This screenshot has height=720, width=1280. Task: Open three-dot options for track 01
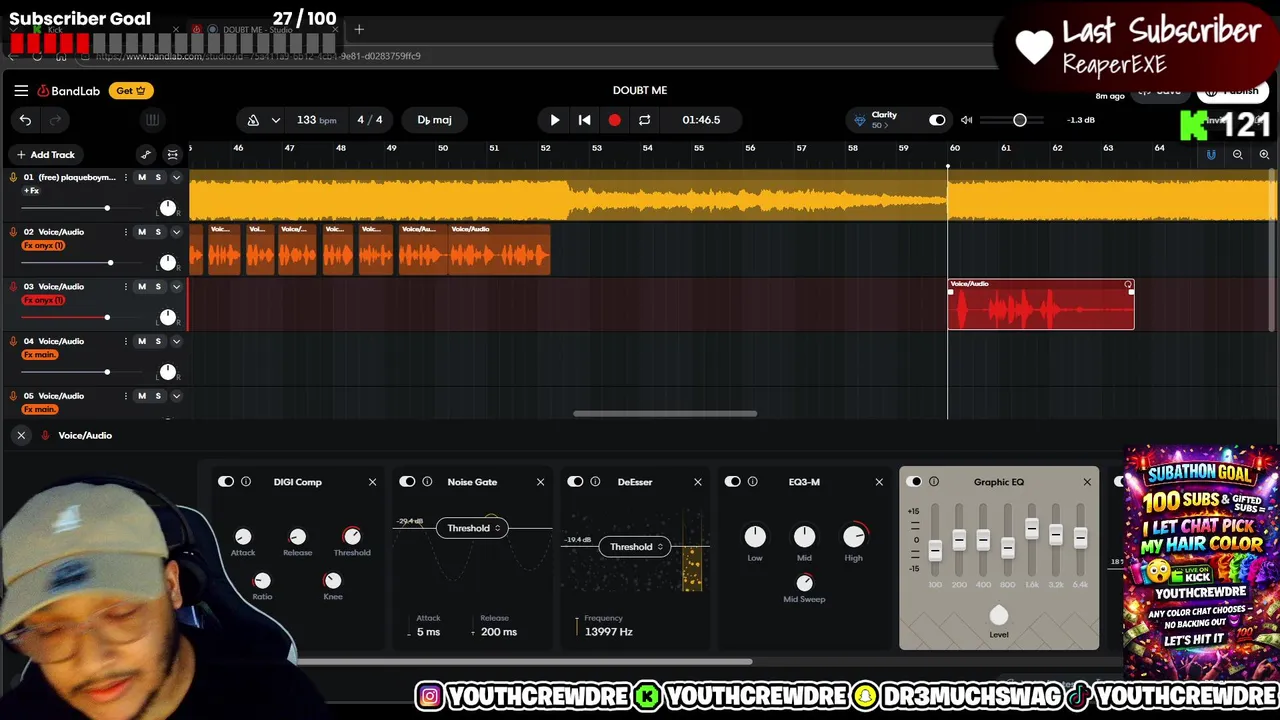point(126,177)
